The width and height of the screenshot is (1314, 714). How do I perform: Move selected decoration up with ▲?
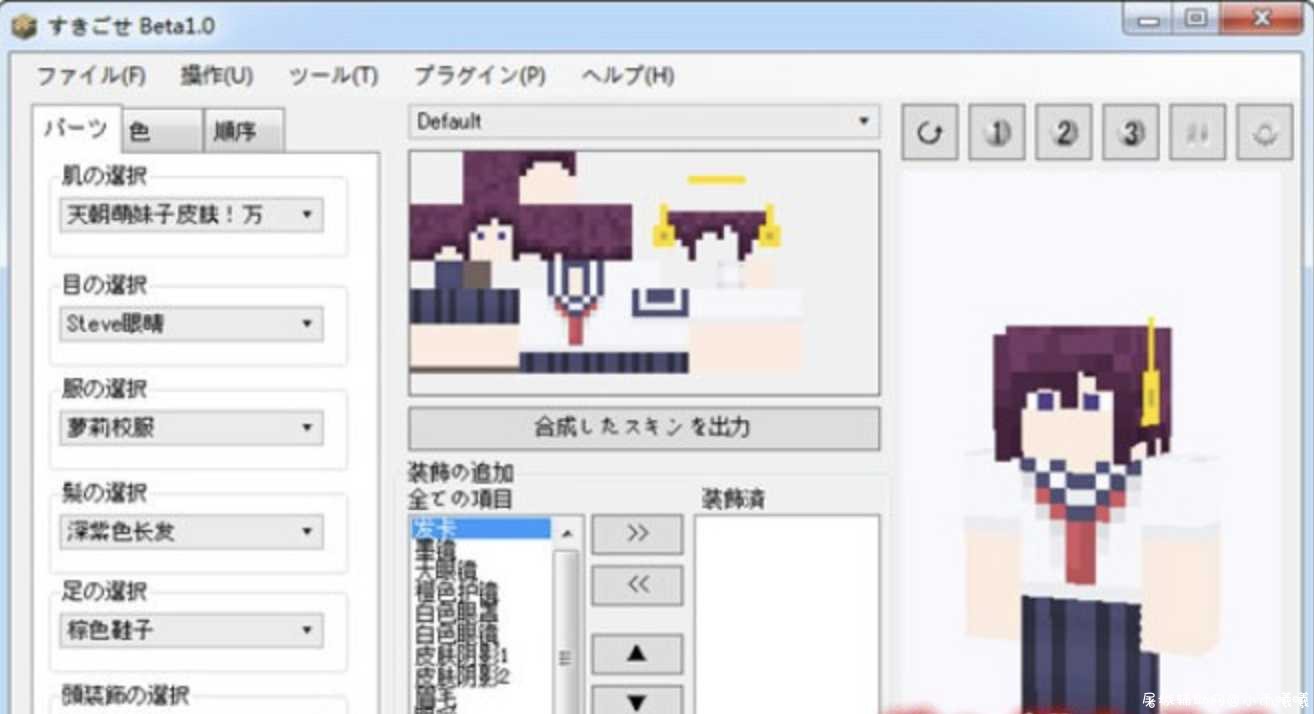(x=637, y=654)
